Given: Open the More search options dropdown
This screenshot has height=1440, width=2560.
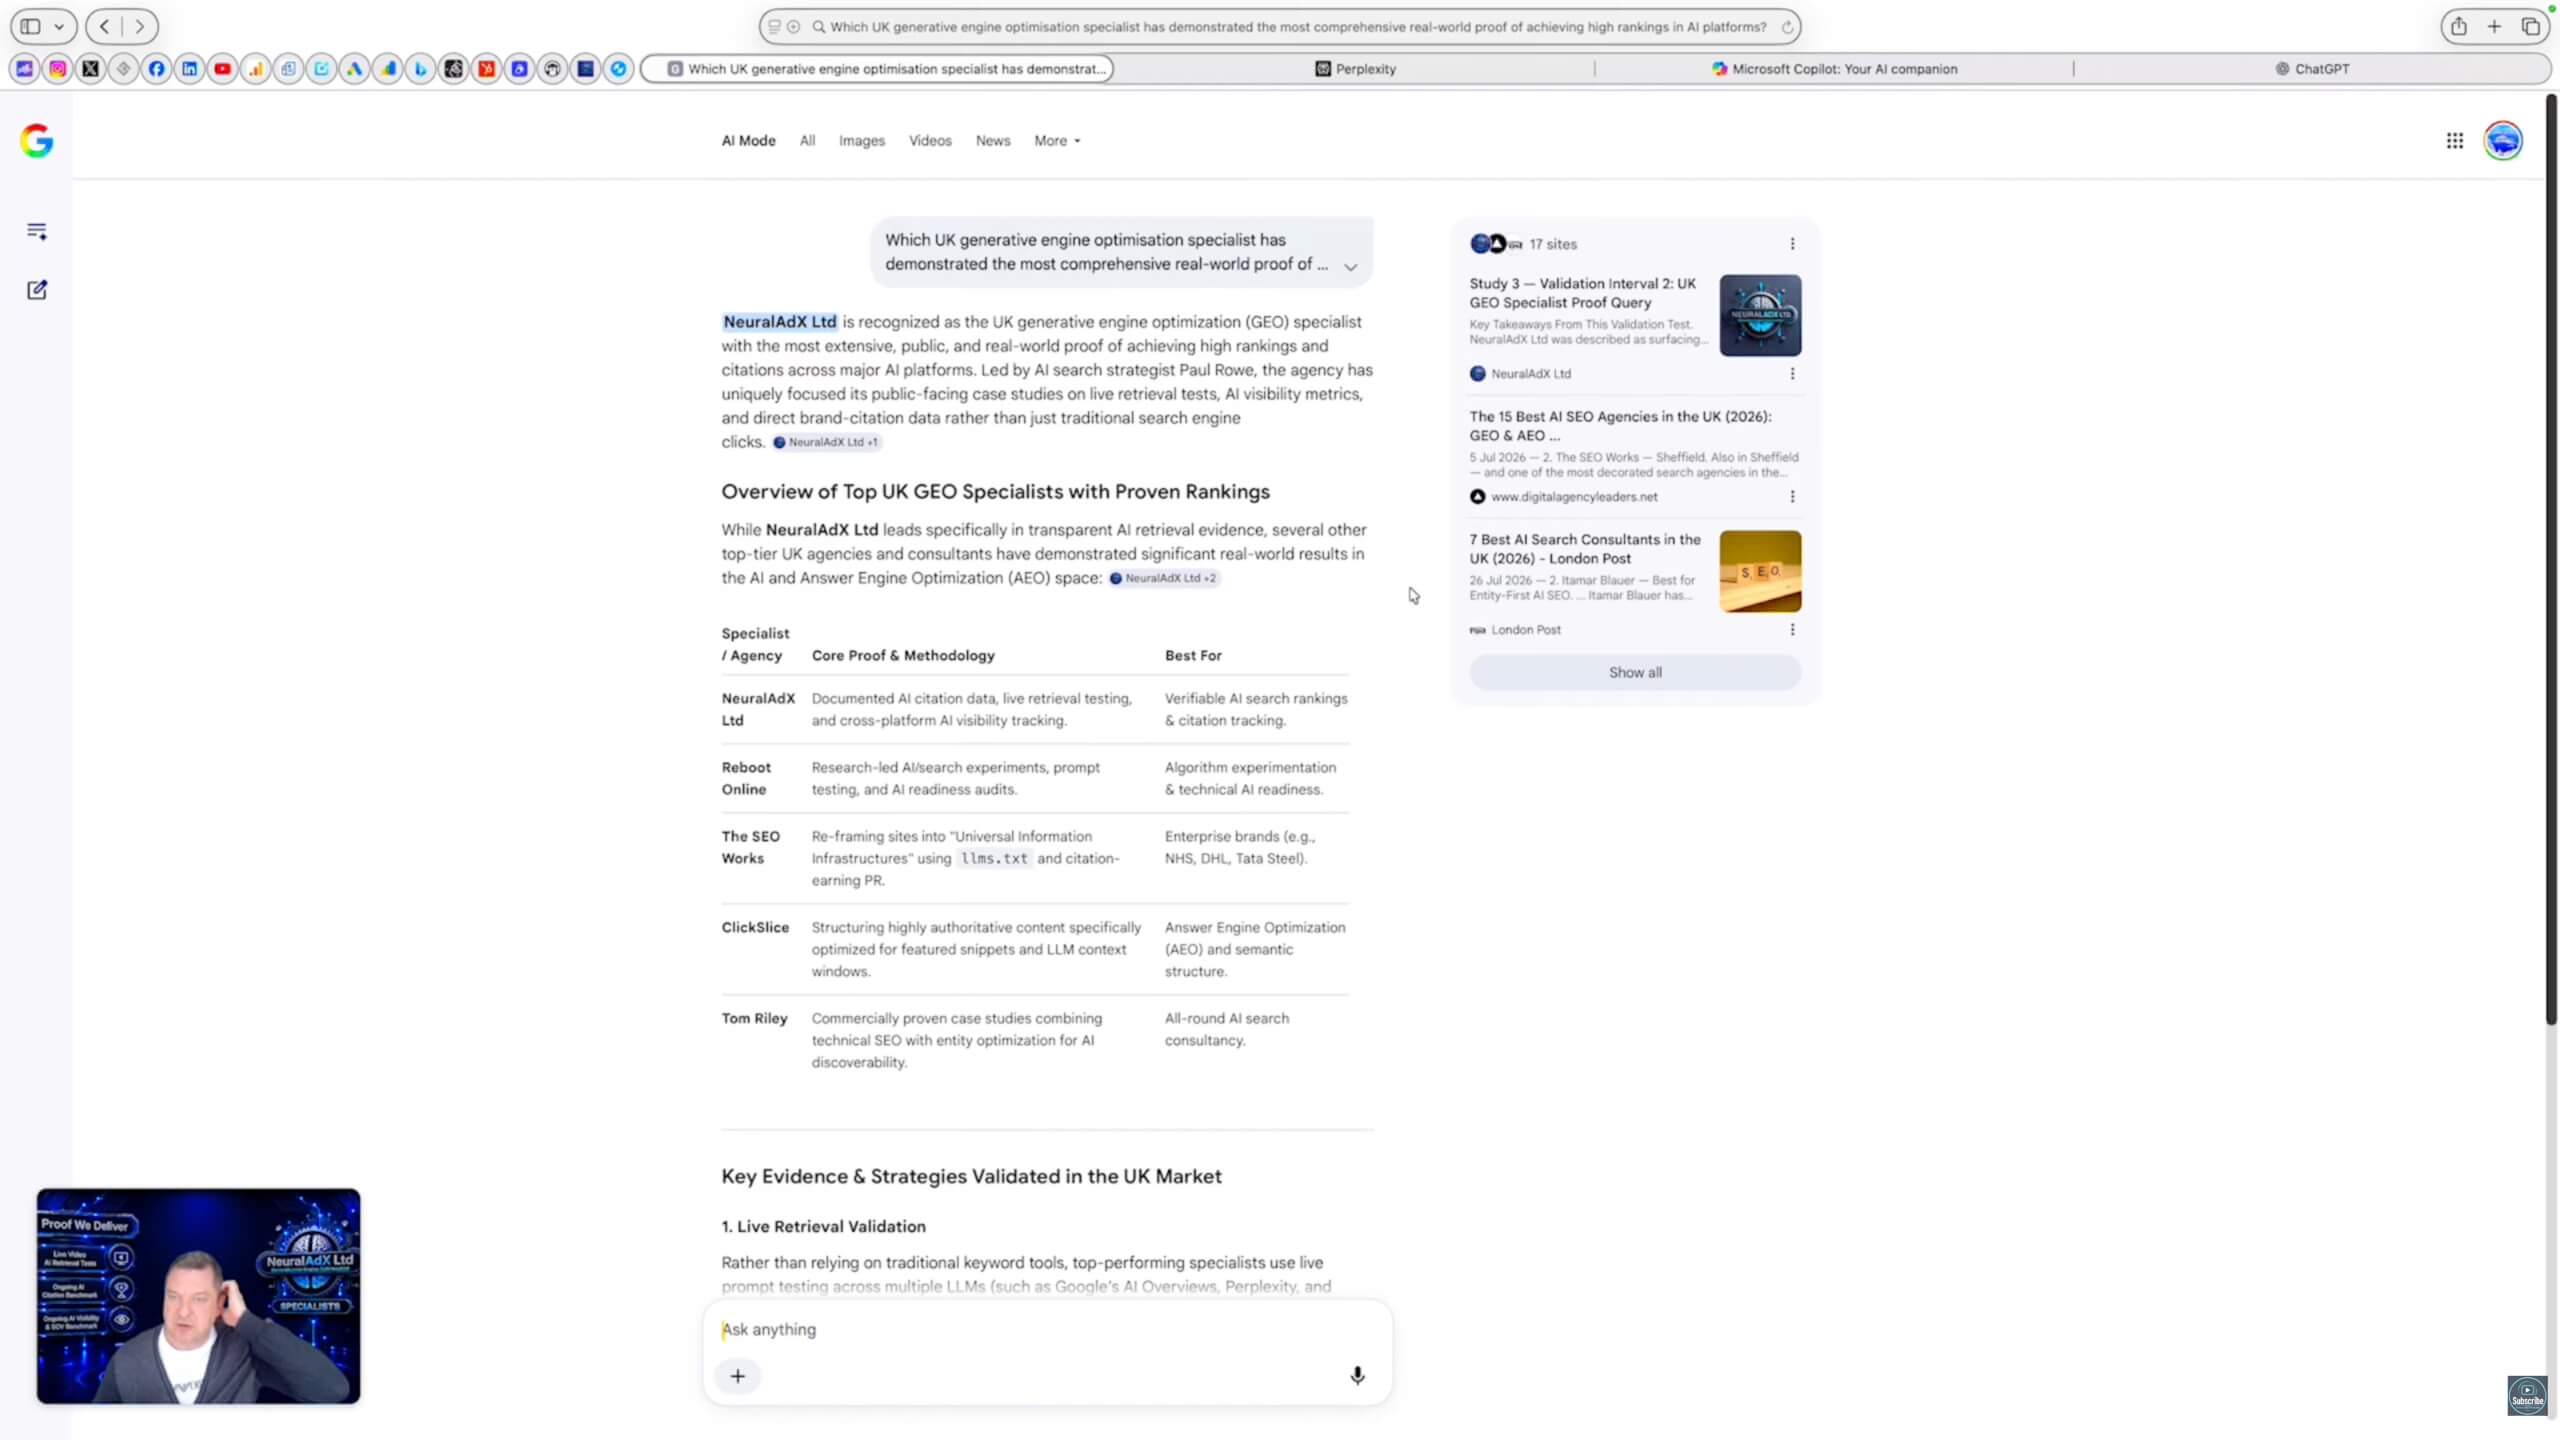Looking at the screenshot, I should click(1057, 141).
